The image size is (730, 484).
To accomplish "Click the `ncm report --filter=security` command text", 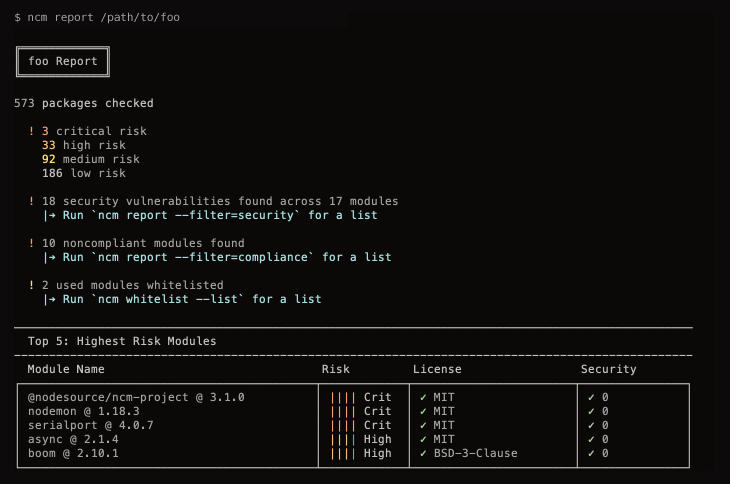I will (x=206, y=215).
